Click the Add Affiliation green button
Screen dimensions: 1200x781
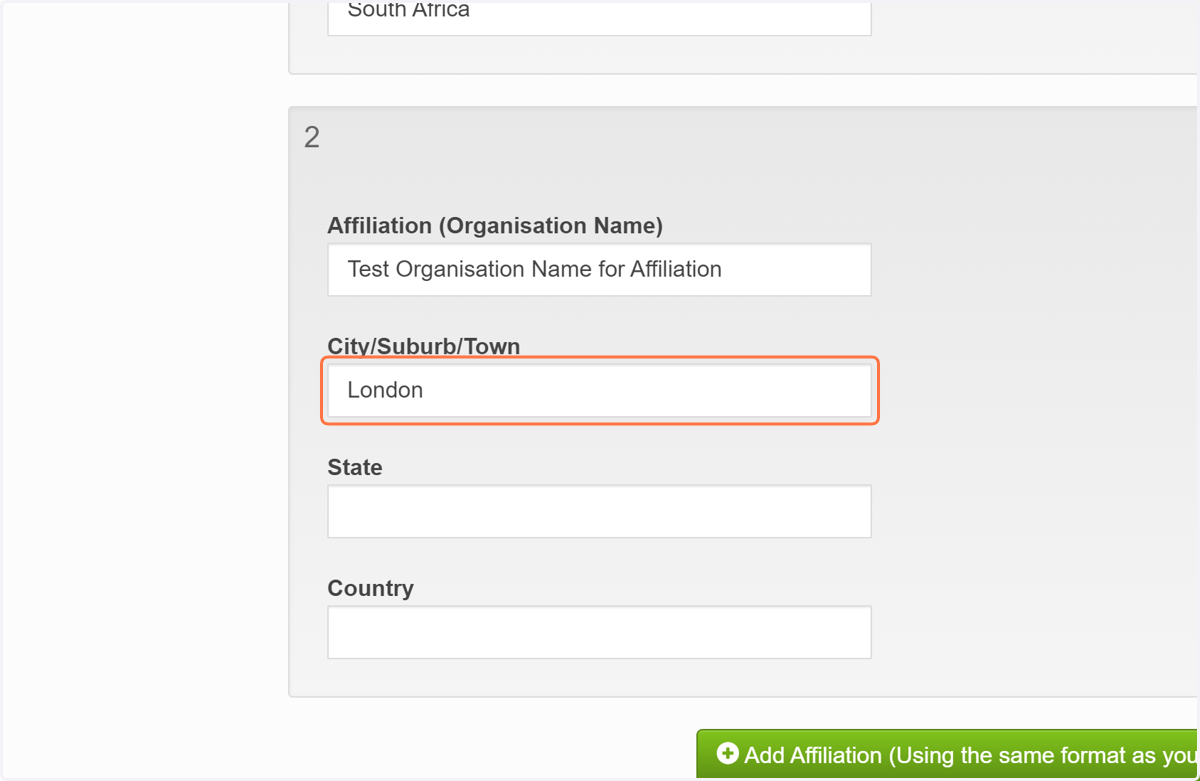[x=947, y=755]
